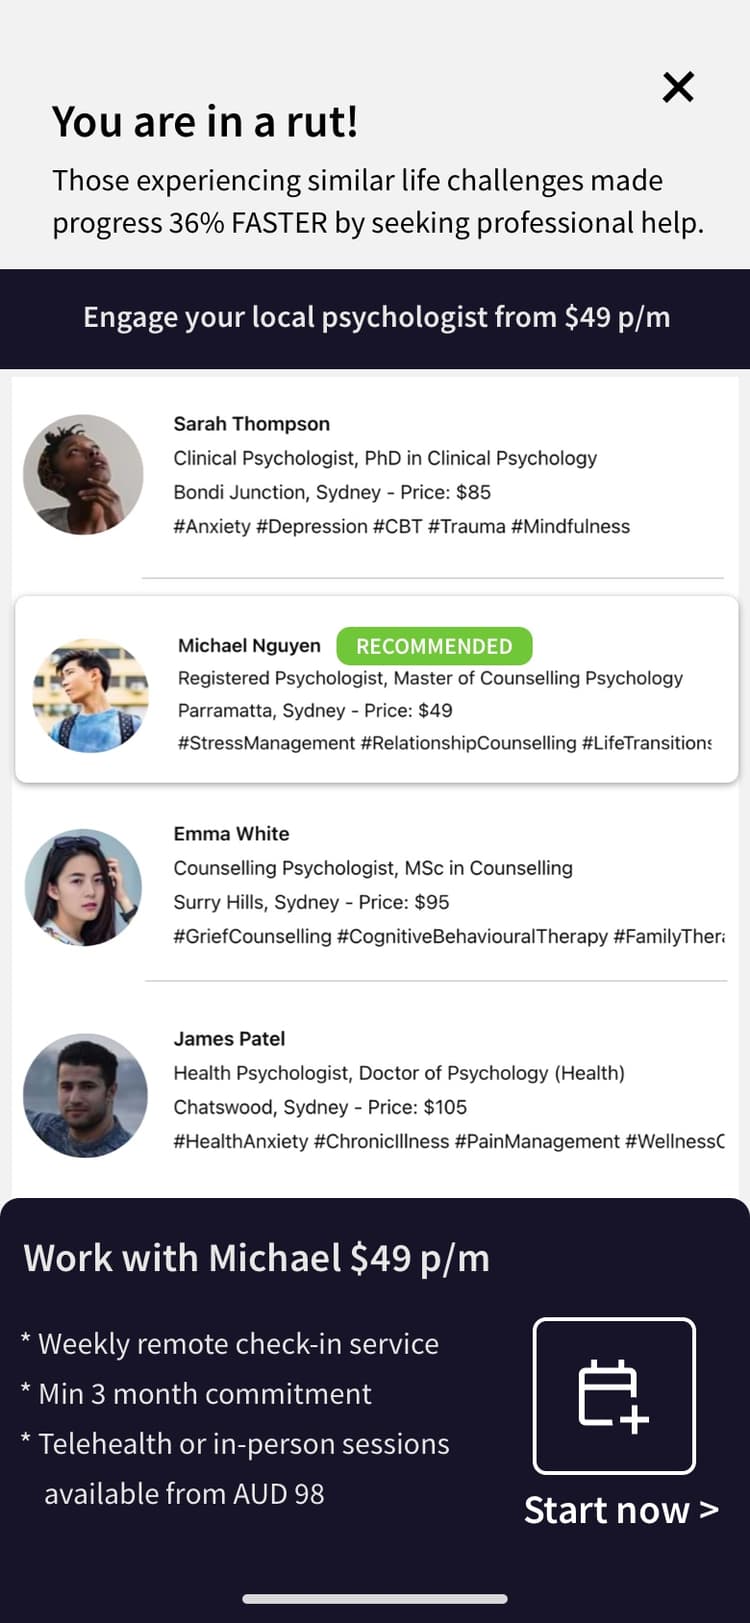Select Michael Nguyen's name heading

point(249,646)
